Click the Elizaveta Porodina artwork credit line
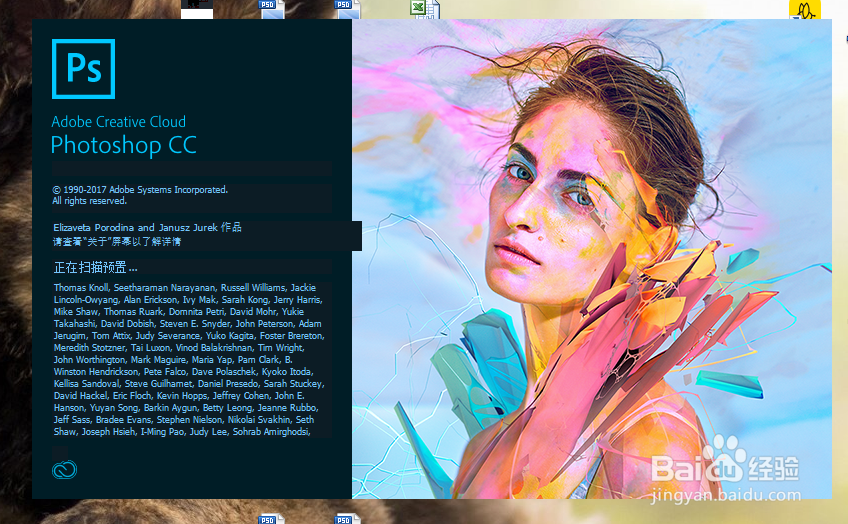The image size is (848, 524). pyautogui.click(x=147, y=228)
